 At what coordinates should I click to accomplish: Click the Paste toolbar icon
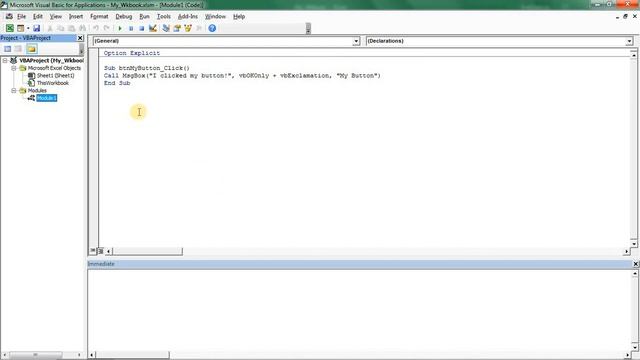[71, 28]
